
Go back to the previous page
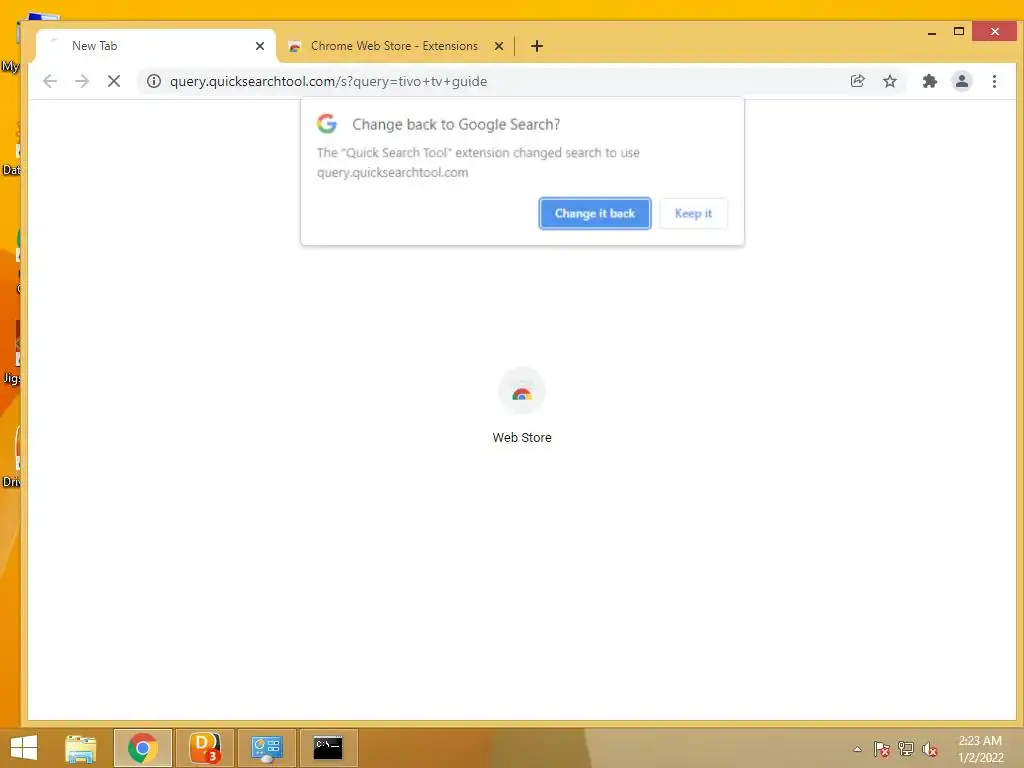pos(50,81)
